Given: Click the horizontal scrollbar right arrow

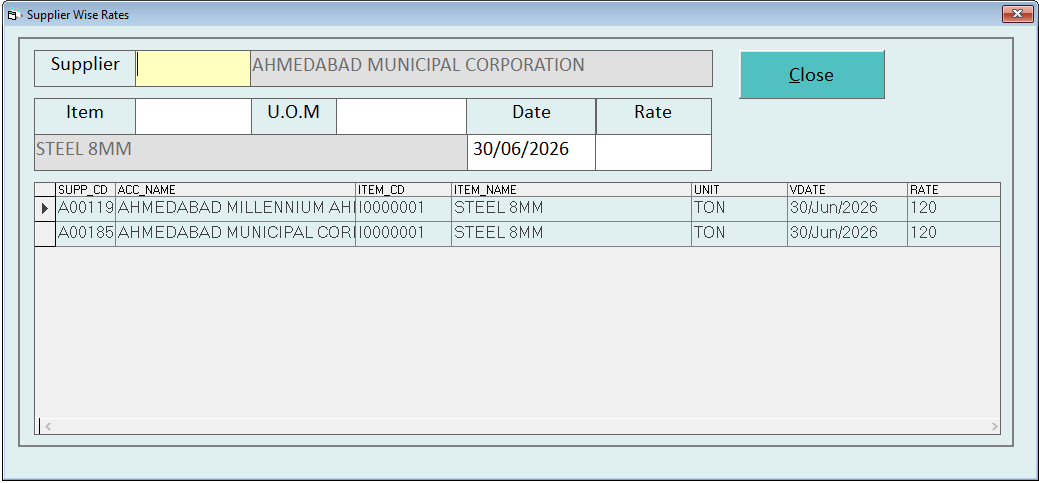Looking at the screenshot, I should [994, 426].
